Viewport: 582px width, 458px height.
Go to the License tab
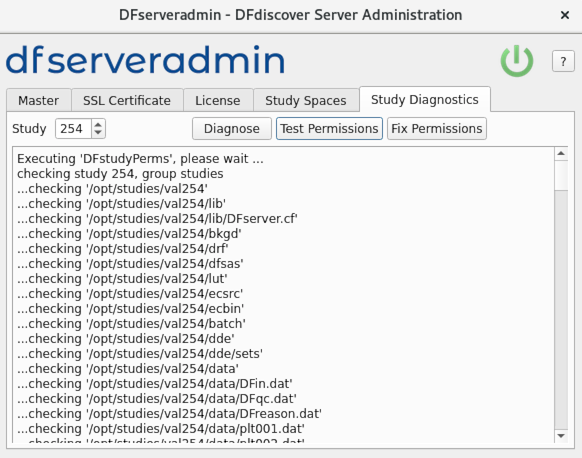218,100
